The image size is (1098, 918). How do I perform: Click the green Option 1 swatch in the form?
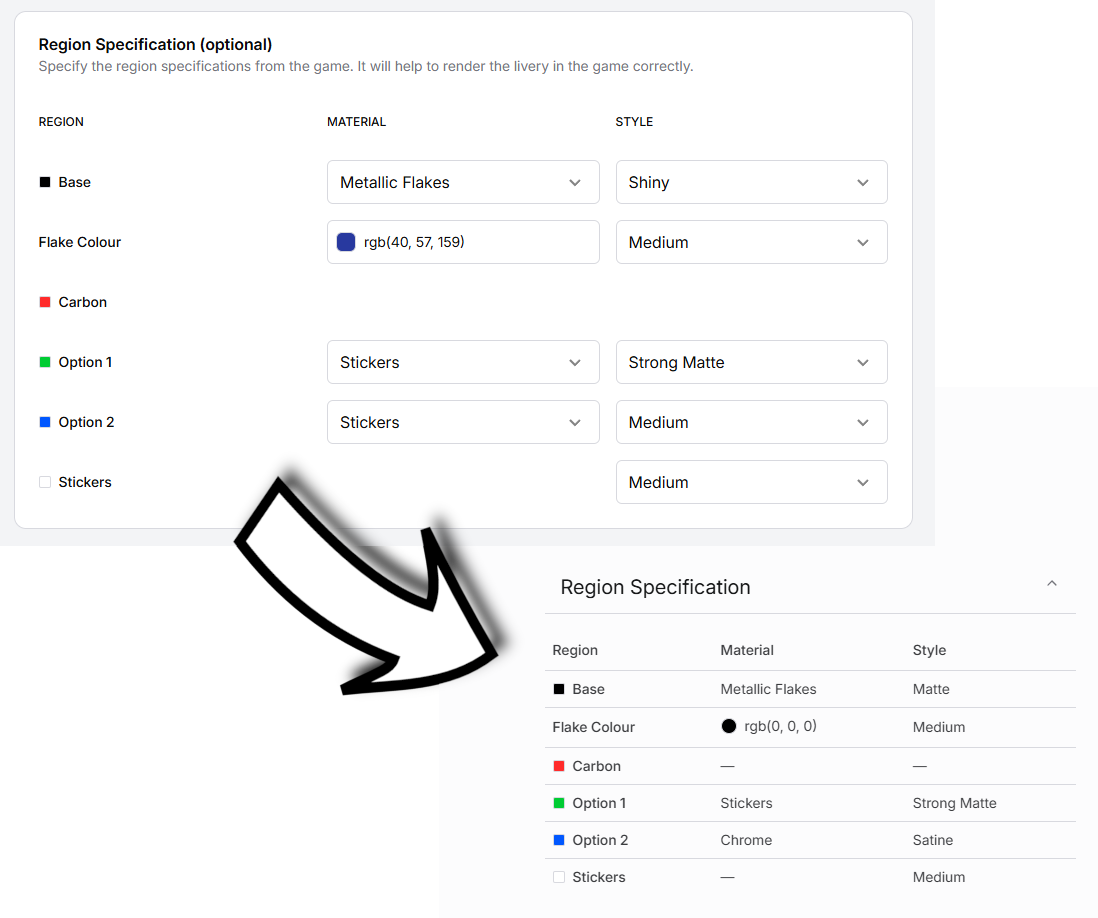(x=45, y=362)
